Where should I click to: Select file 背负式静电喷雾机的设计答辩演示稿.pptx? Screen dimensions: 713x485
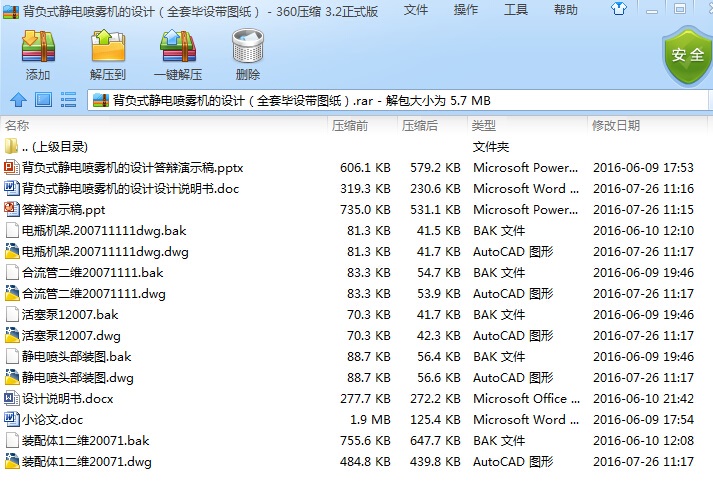(354, 167)
